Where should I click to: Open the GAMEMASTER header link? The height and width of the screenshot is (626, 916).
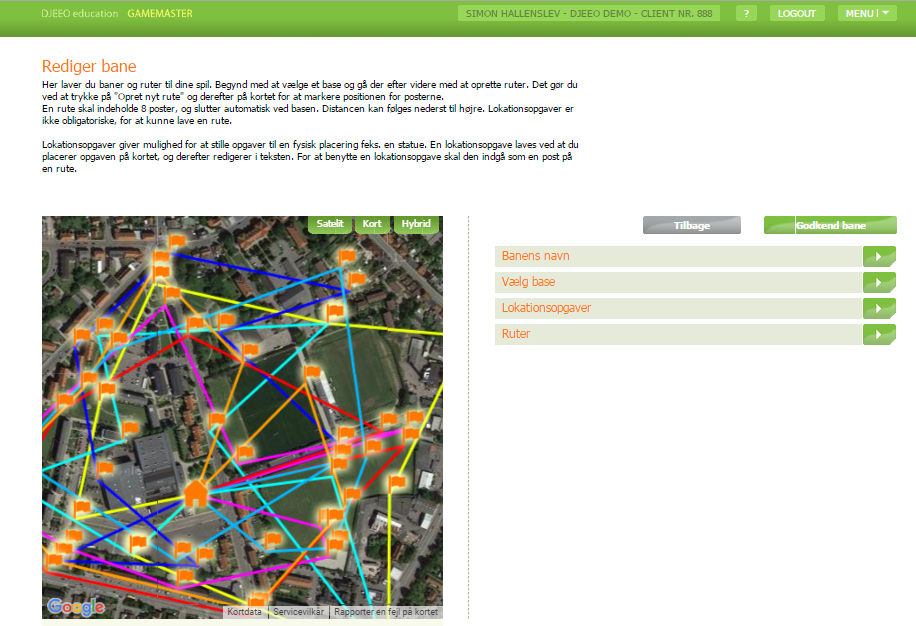(x=160, y=13)
